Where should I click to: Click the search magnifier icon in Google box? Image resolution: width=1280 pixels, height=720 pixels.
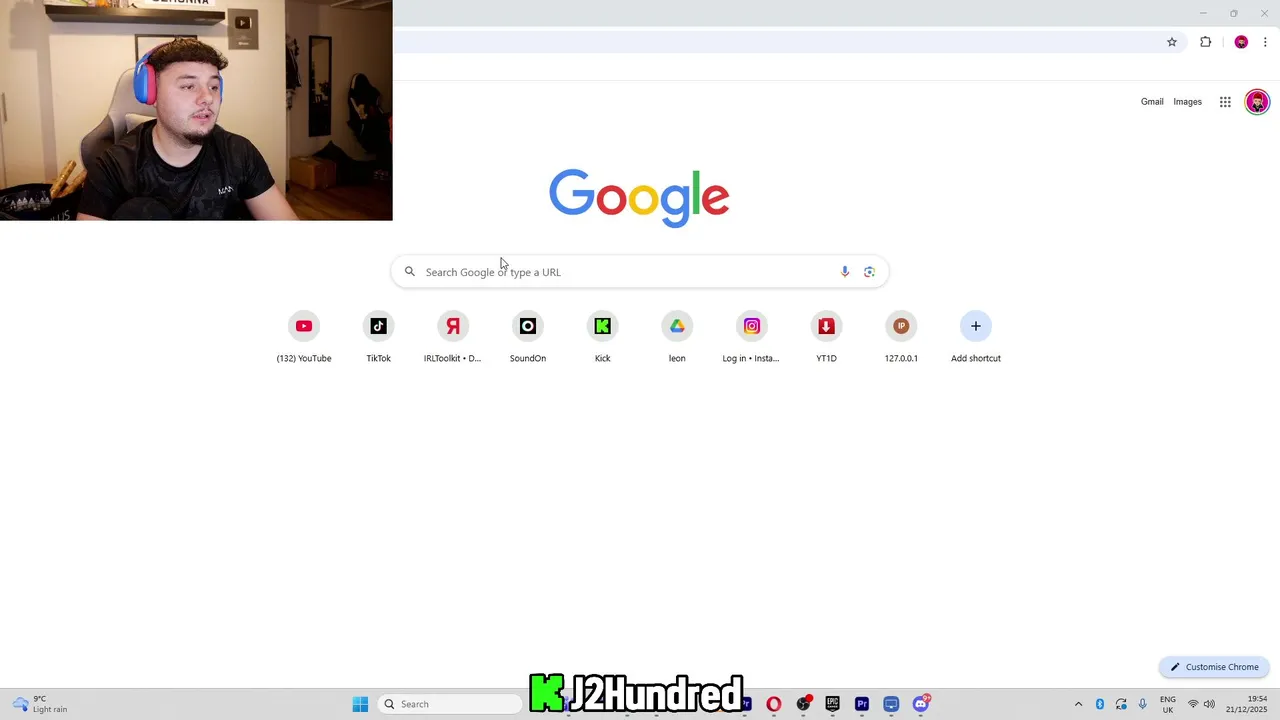tap(410, 272)
